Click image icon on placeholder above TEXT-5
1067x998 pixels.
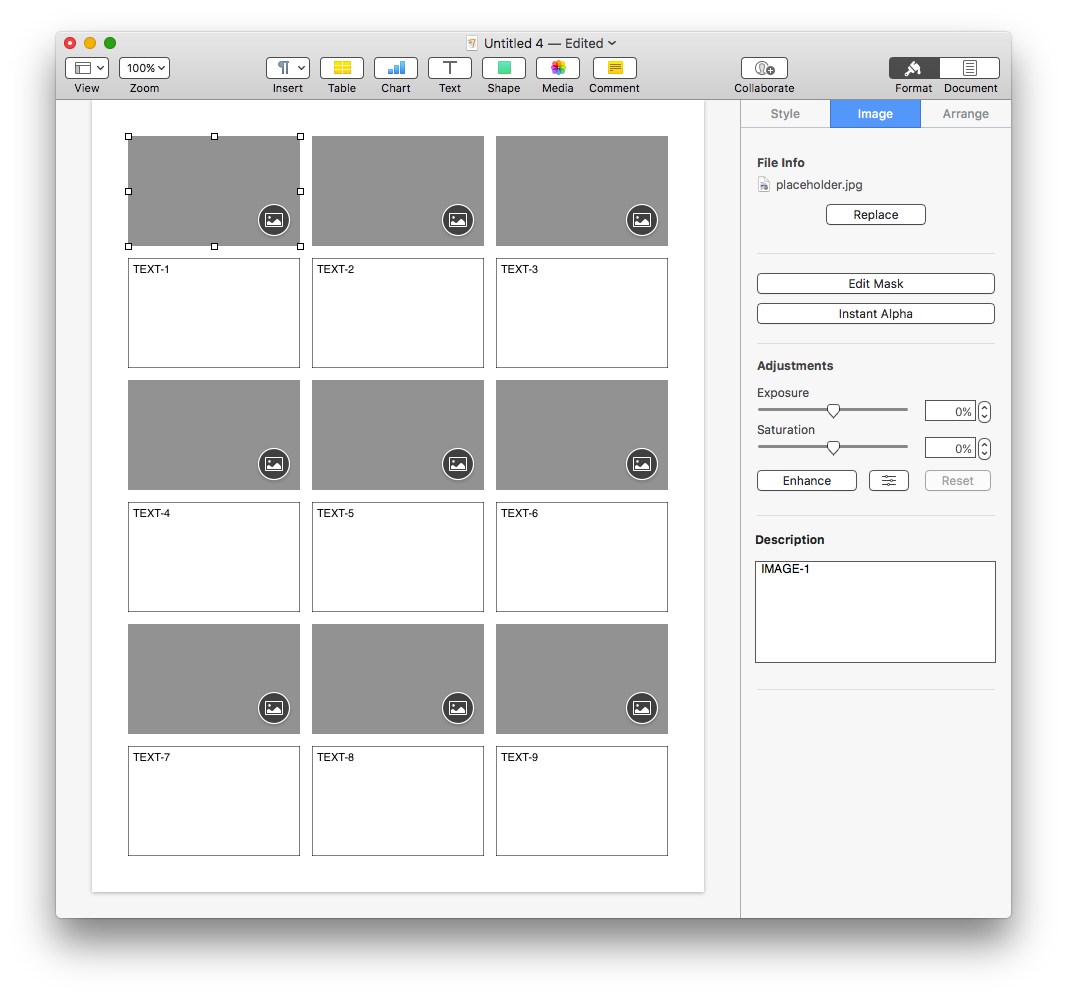(458, 464)
